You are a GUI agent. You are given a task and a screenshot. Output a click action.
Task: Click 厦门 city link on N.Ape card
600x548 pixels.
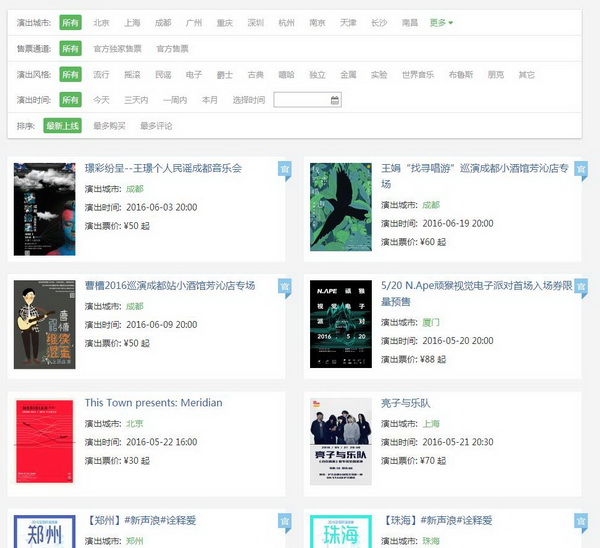[430, 322]
